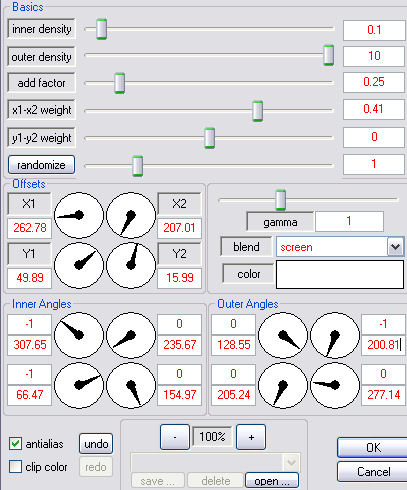Image resolution: width=407 pixels, height=490 pixels.
Task: Click the Y2 offset angle dial
Action: 131,265
